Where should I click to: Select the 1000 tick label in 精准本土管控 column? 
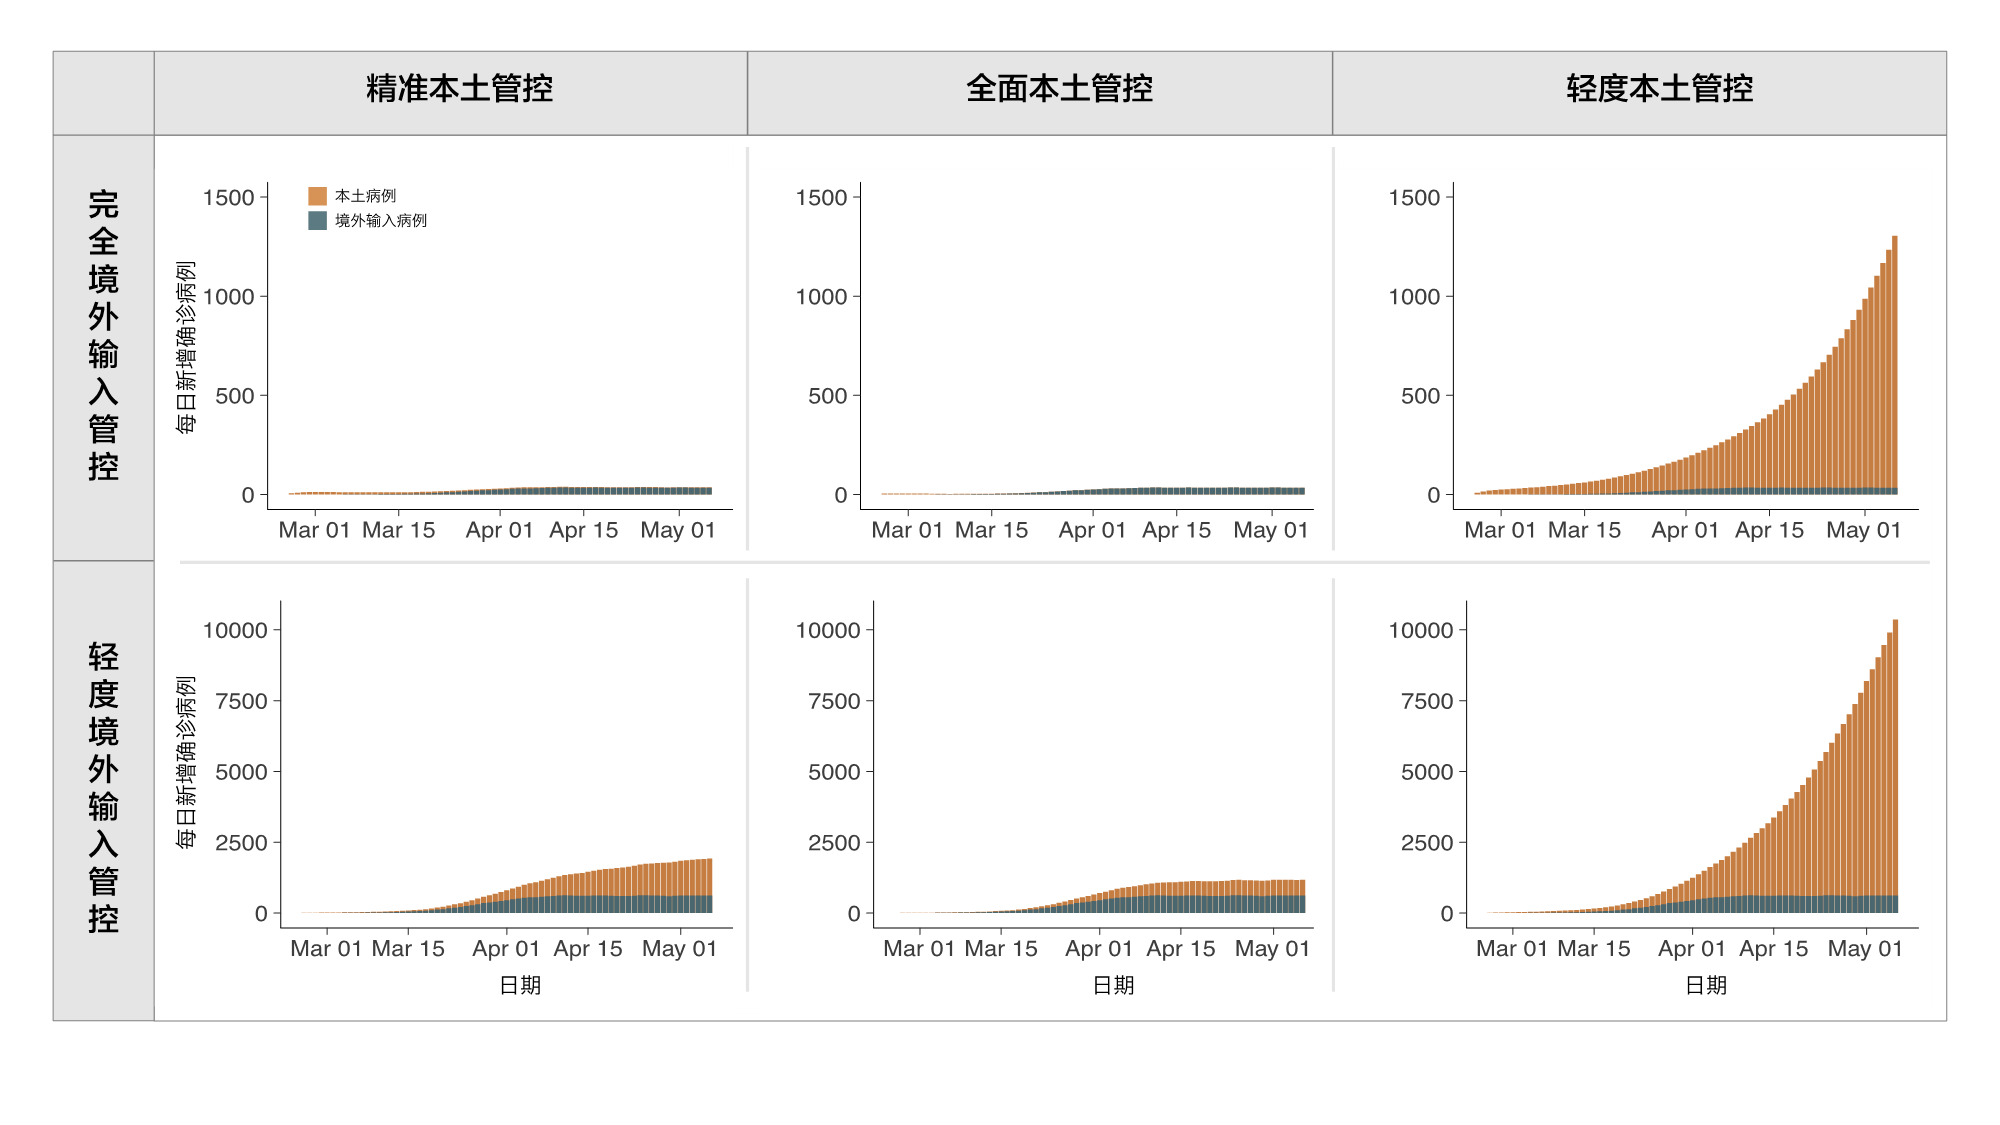pos(228,297)
